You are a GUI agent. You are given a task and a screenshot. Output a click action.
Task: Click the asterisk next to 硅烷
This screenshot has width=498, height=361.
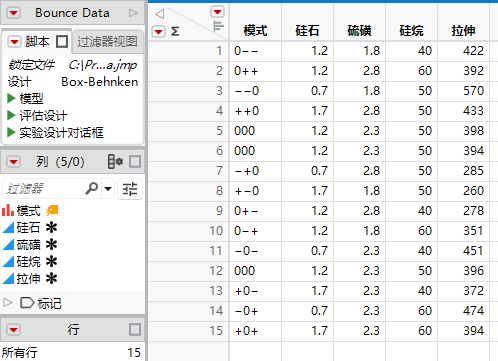pyautogui.click(x=52, y=262)
